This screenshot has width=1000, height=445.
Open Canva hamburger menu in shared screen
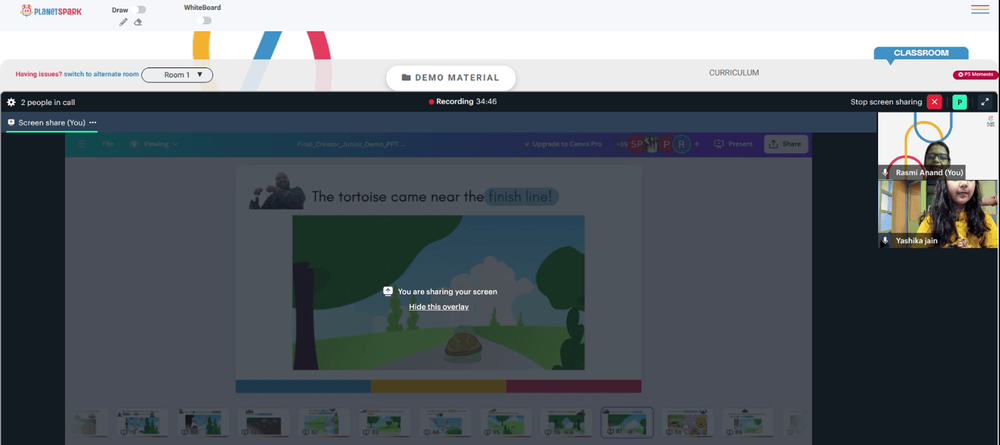(82, 144)
